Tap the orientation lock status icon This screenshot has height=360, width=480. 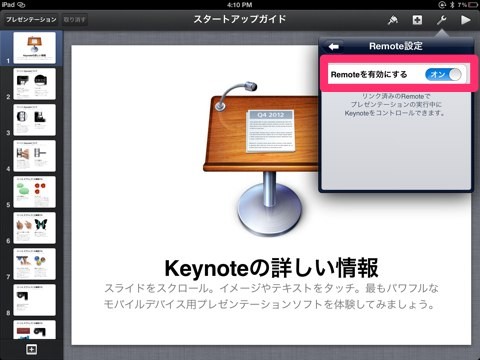tap(442, 5)
